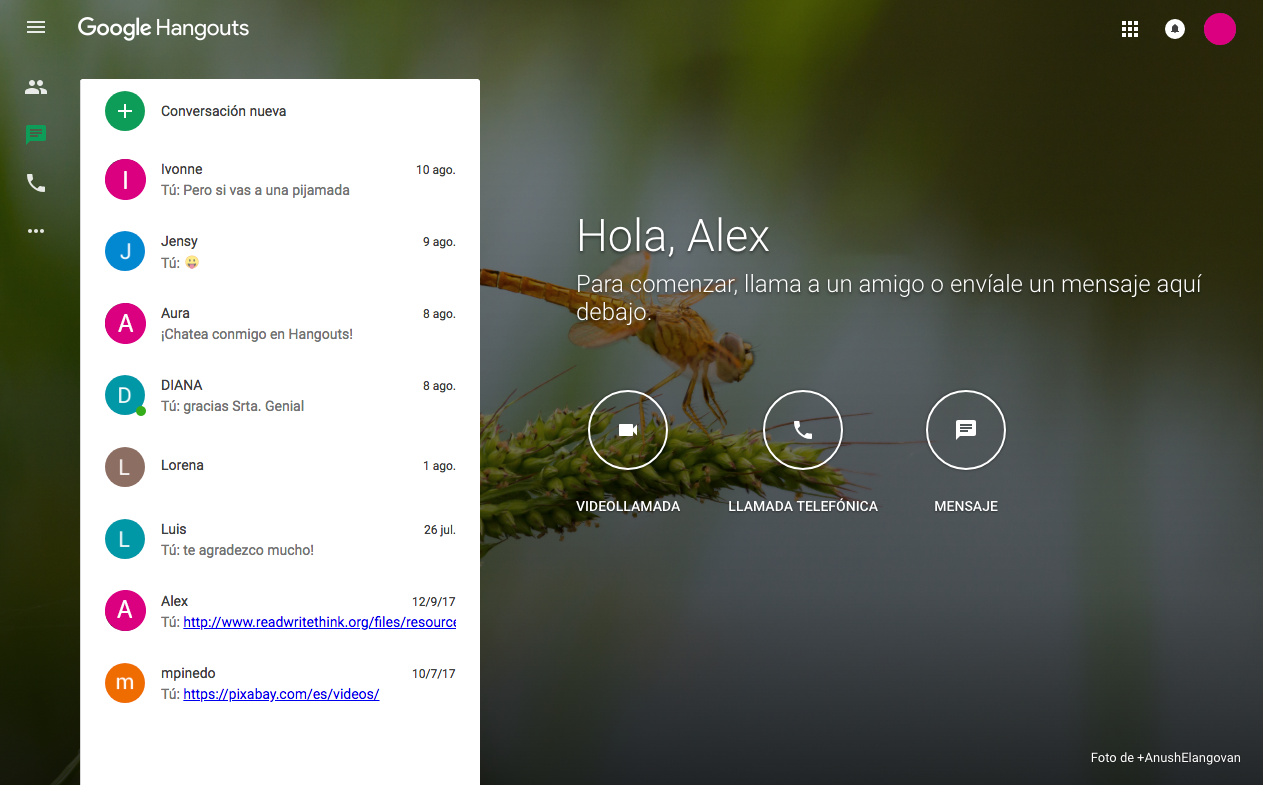Start a video call with Videollamada button
1263x785 pixels.
tap(627, 430)
